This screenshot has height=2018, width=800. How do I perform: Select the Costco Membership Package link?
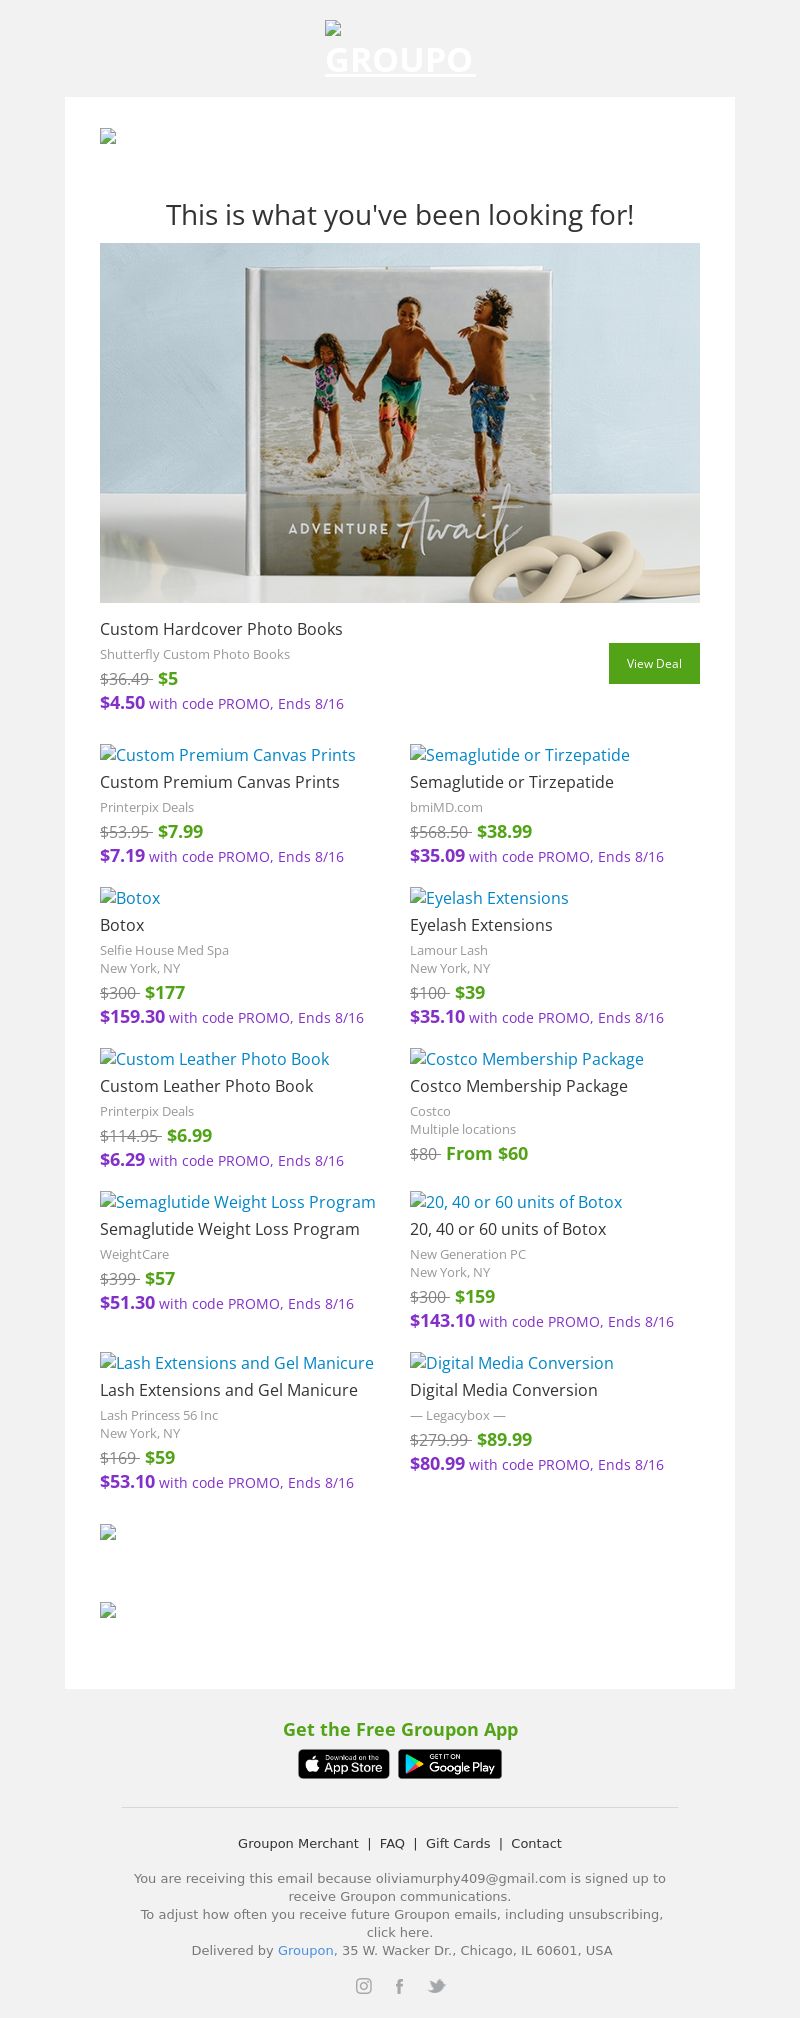pos(527,1059)
